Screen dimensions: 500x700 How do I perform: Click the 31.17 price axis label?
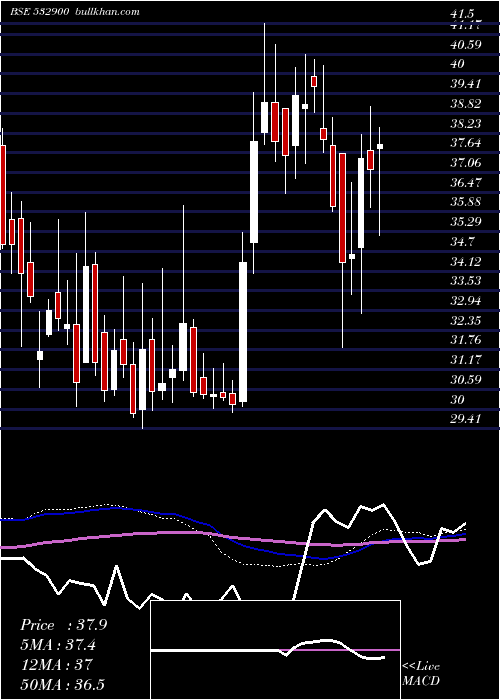click(x=466, y=360)
